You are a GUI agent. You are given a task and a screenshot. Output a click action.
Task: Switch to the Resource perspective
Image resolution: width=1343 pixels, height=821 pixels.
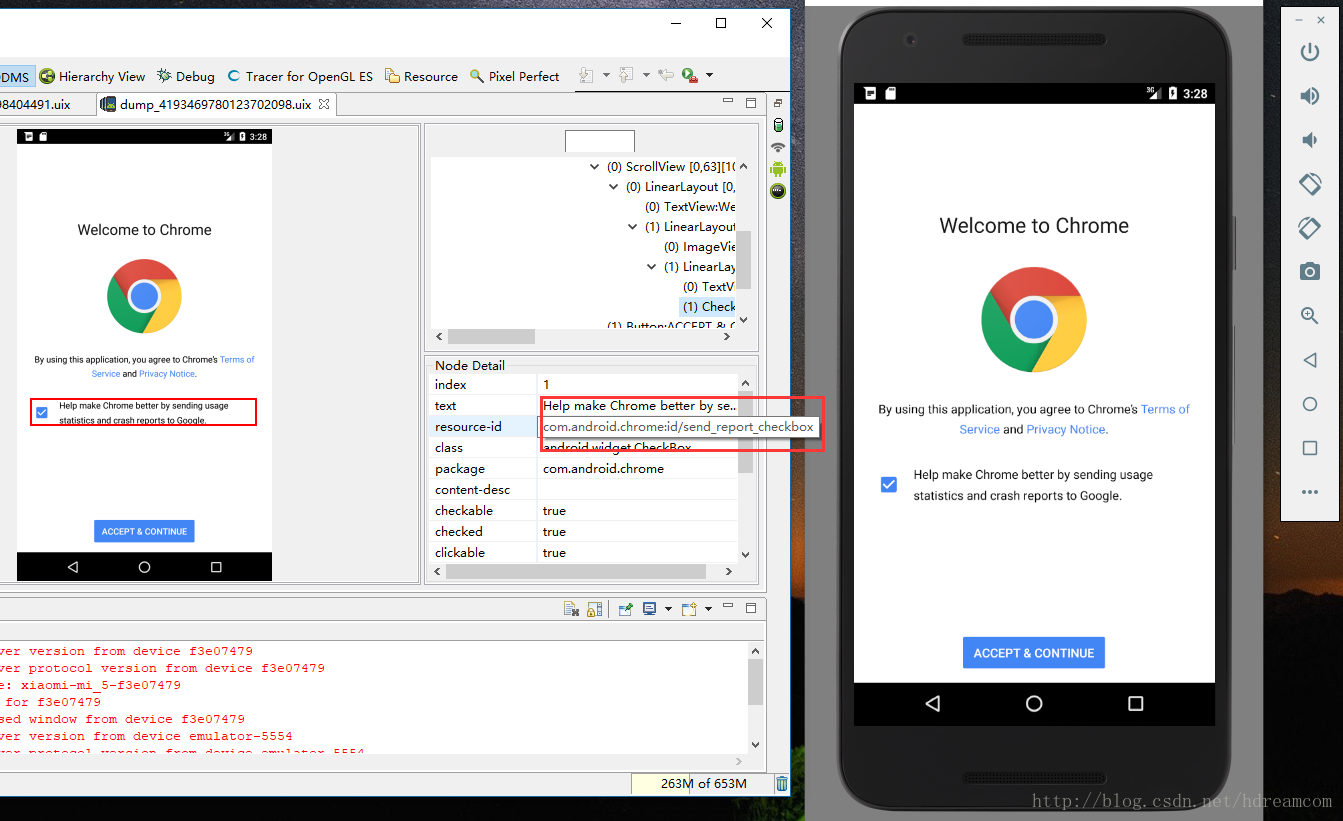coord(421,76)
